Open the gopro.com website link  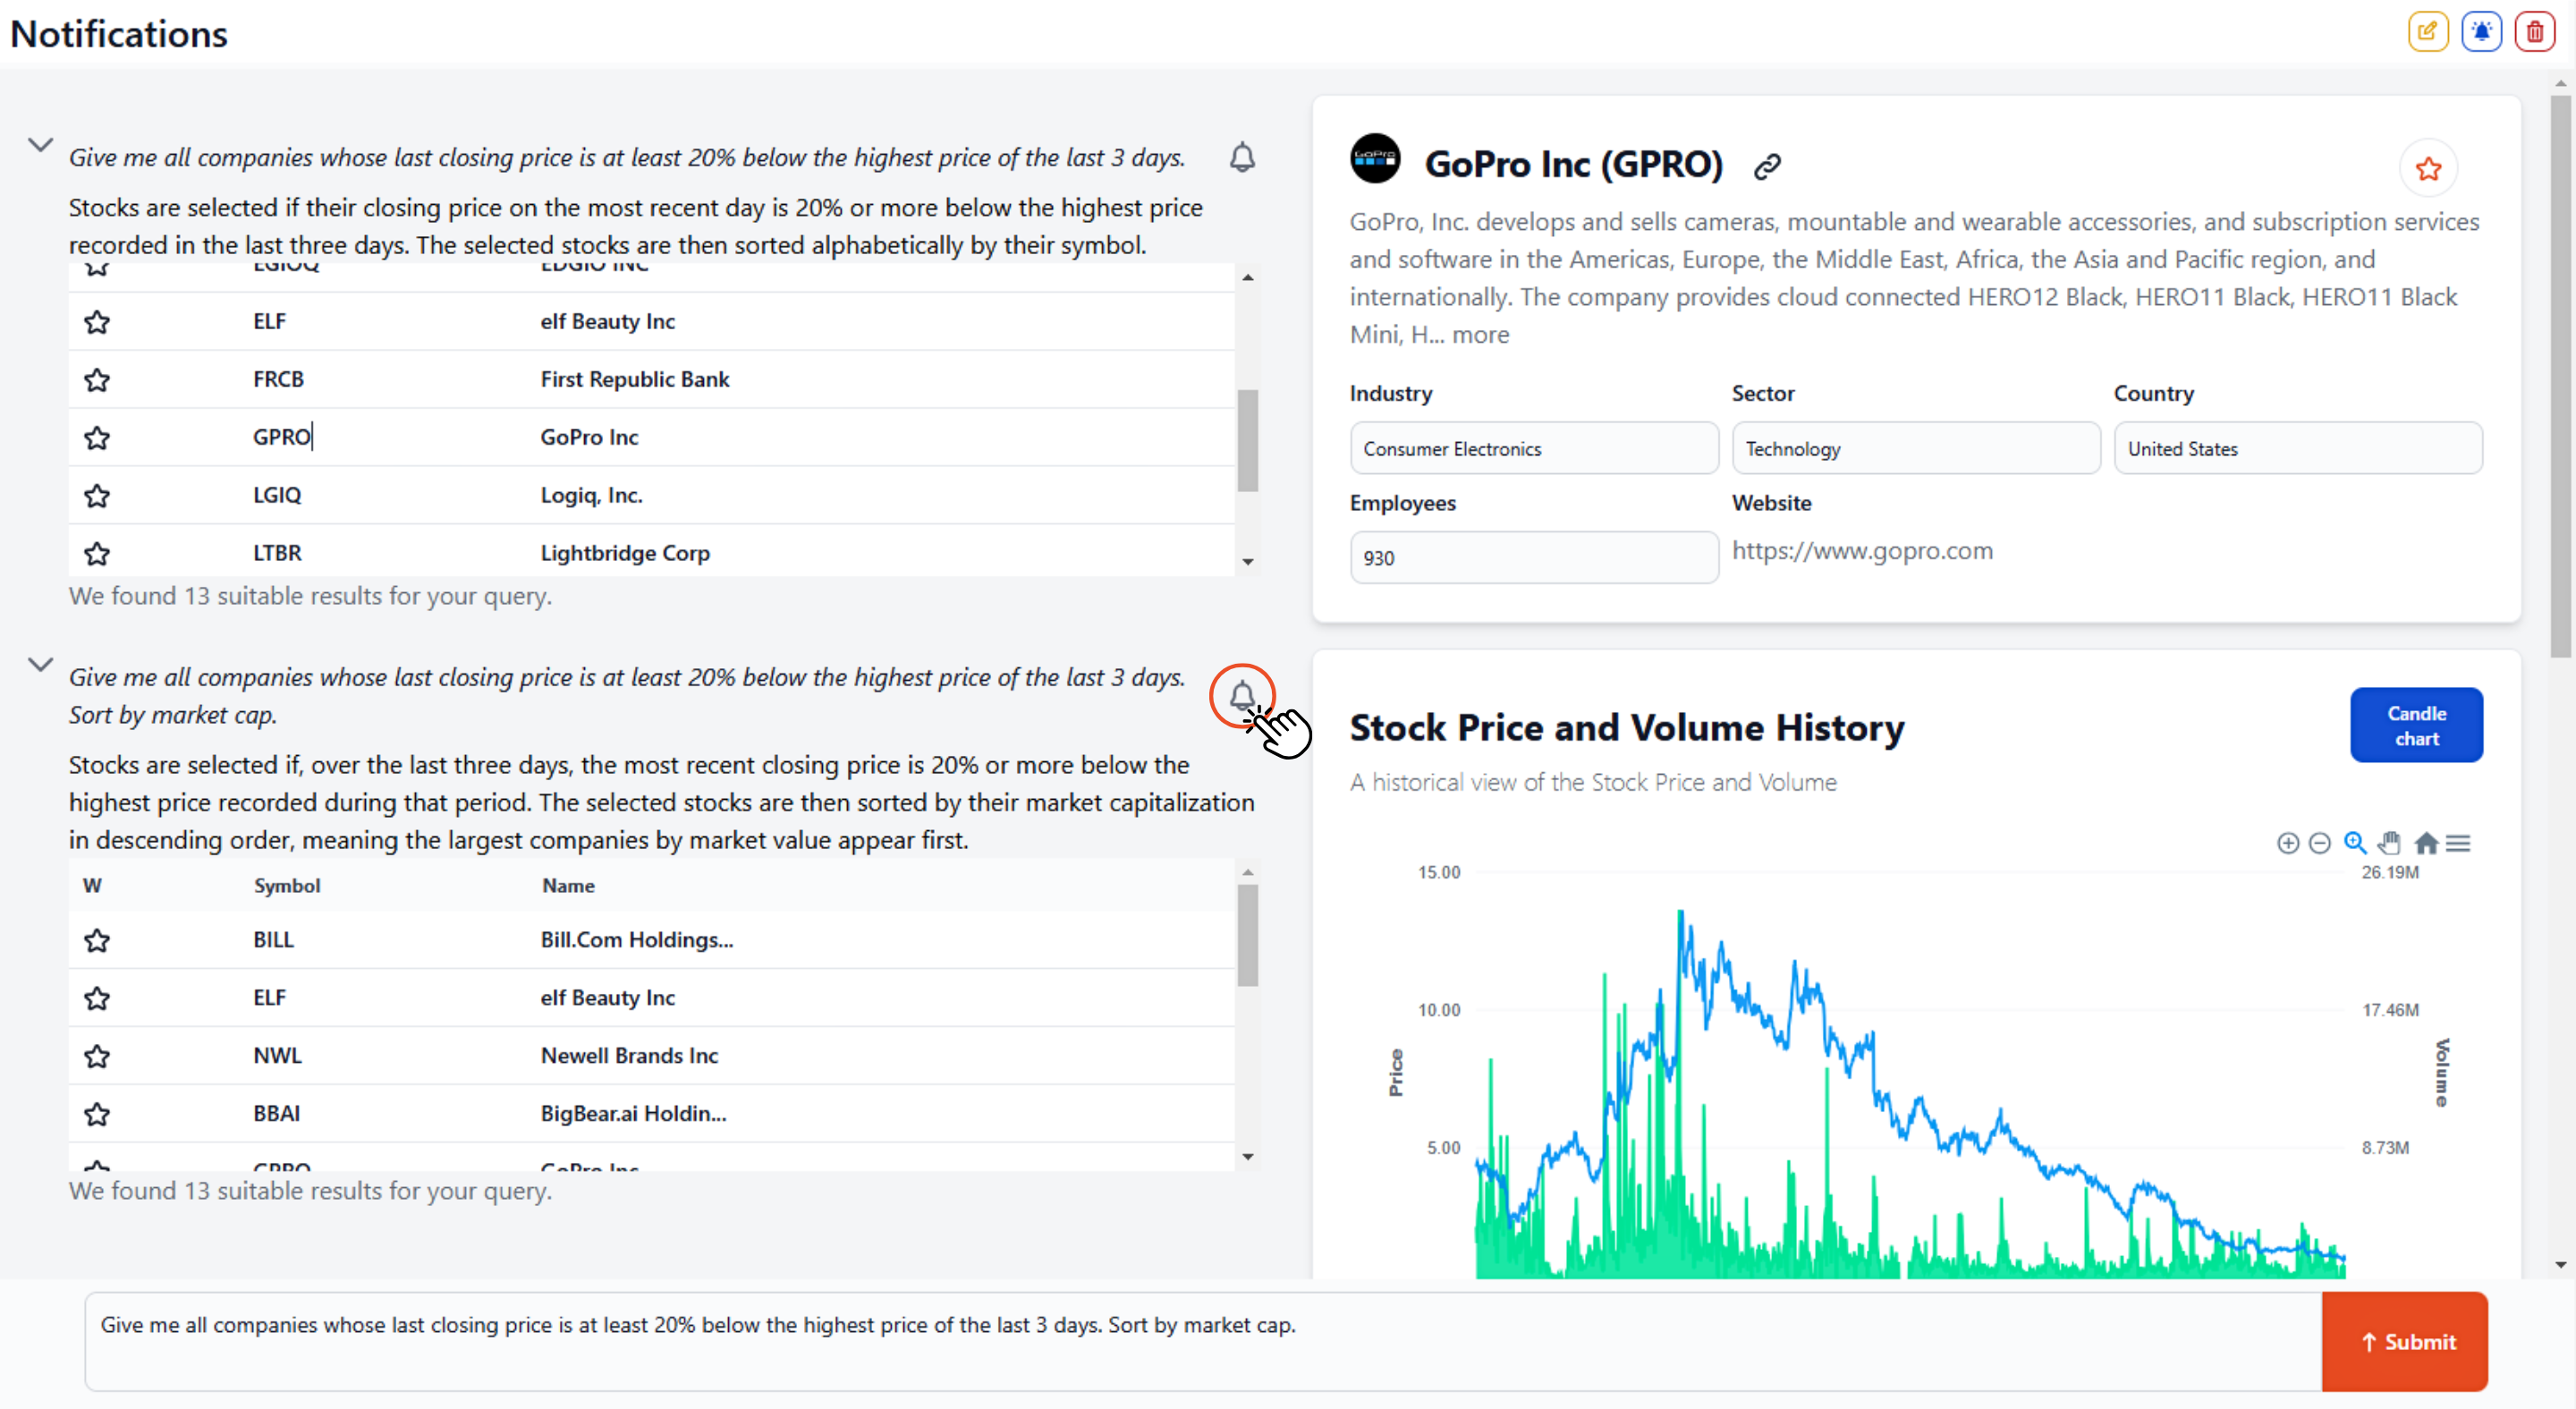(x=1862, y=551)
